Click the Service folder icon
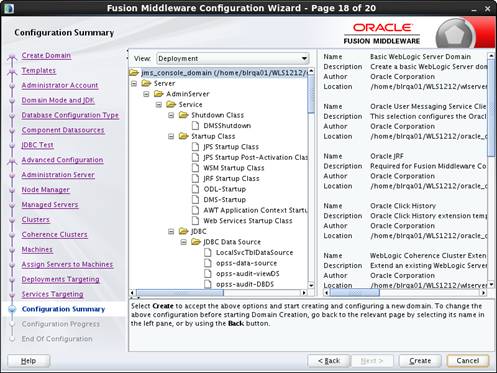The image size is (497, 373). pyautogui.click(x=171, y=104)
